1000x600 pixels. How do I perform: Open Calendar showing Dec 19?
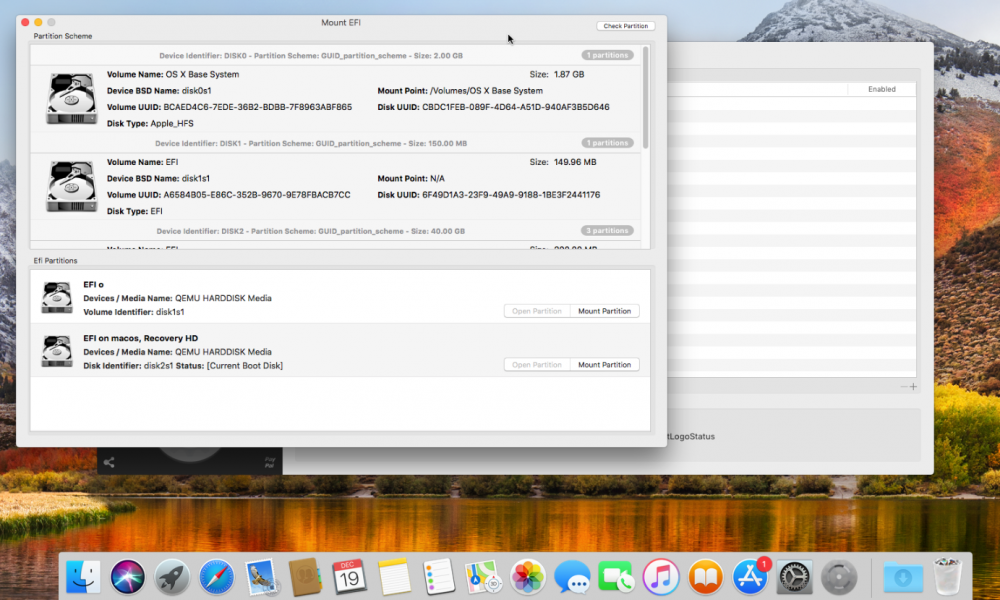pos(349,577)
